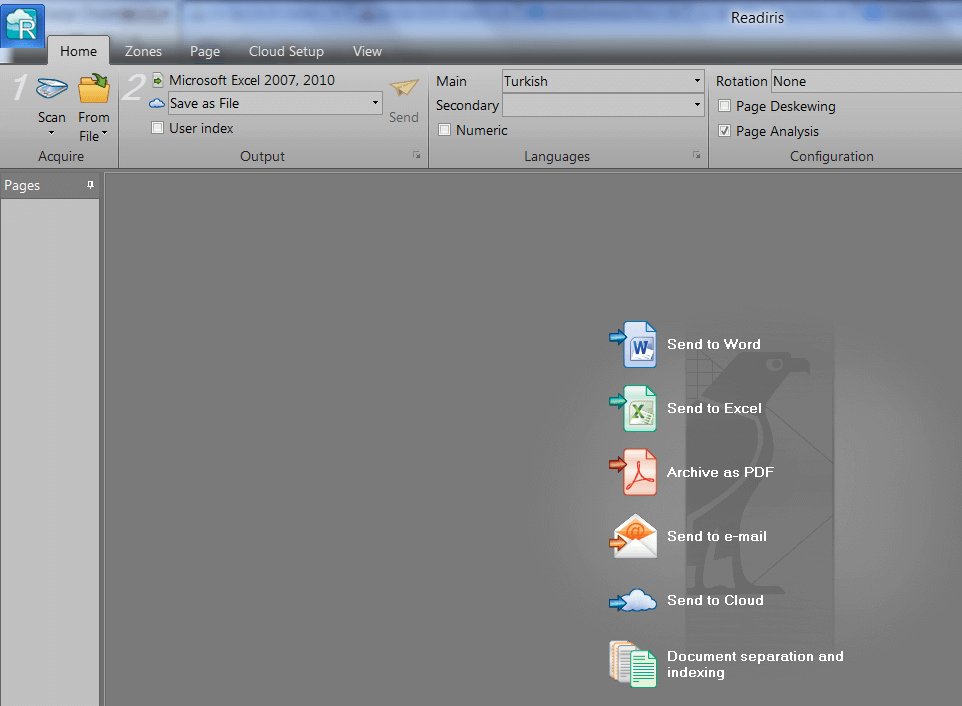Viewport: 962px width, 706px height.
Task: Click the Scan scanner icon
Action: coord(52,88)
